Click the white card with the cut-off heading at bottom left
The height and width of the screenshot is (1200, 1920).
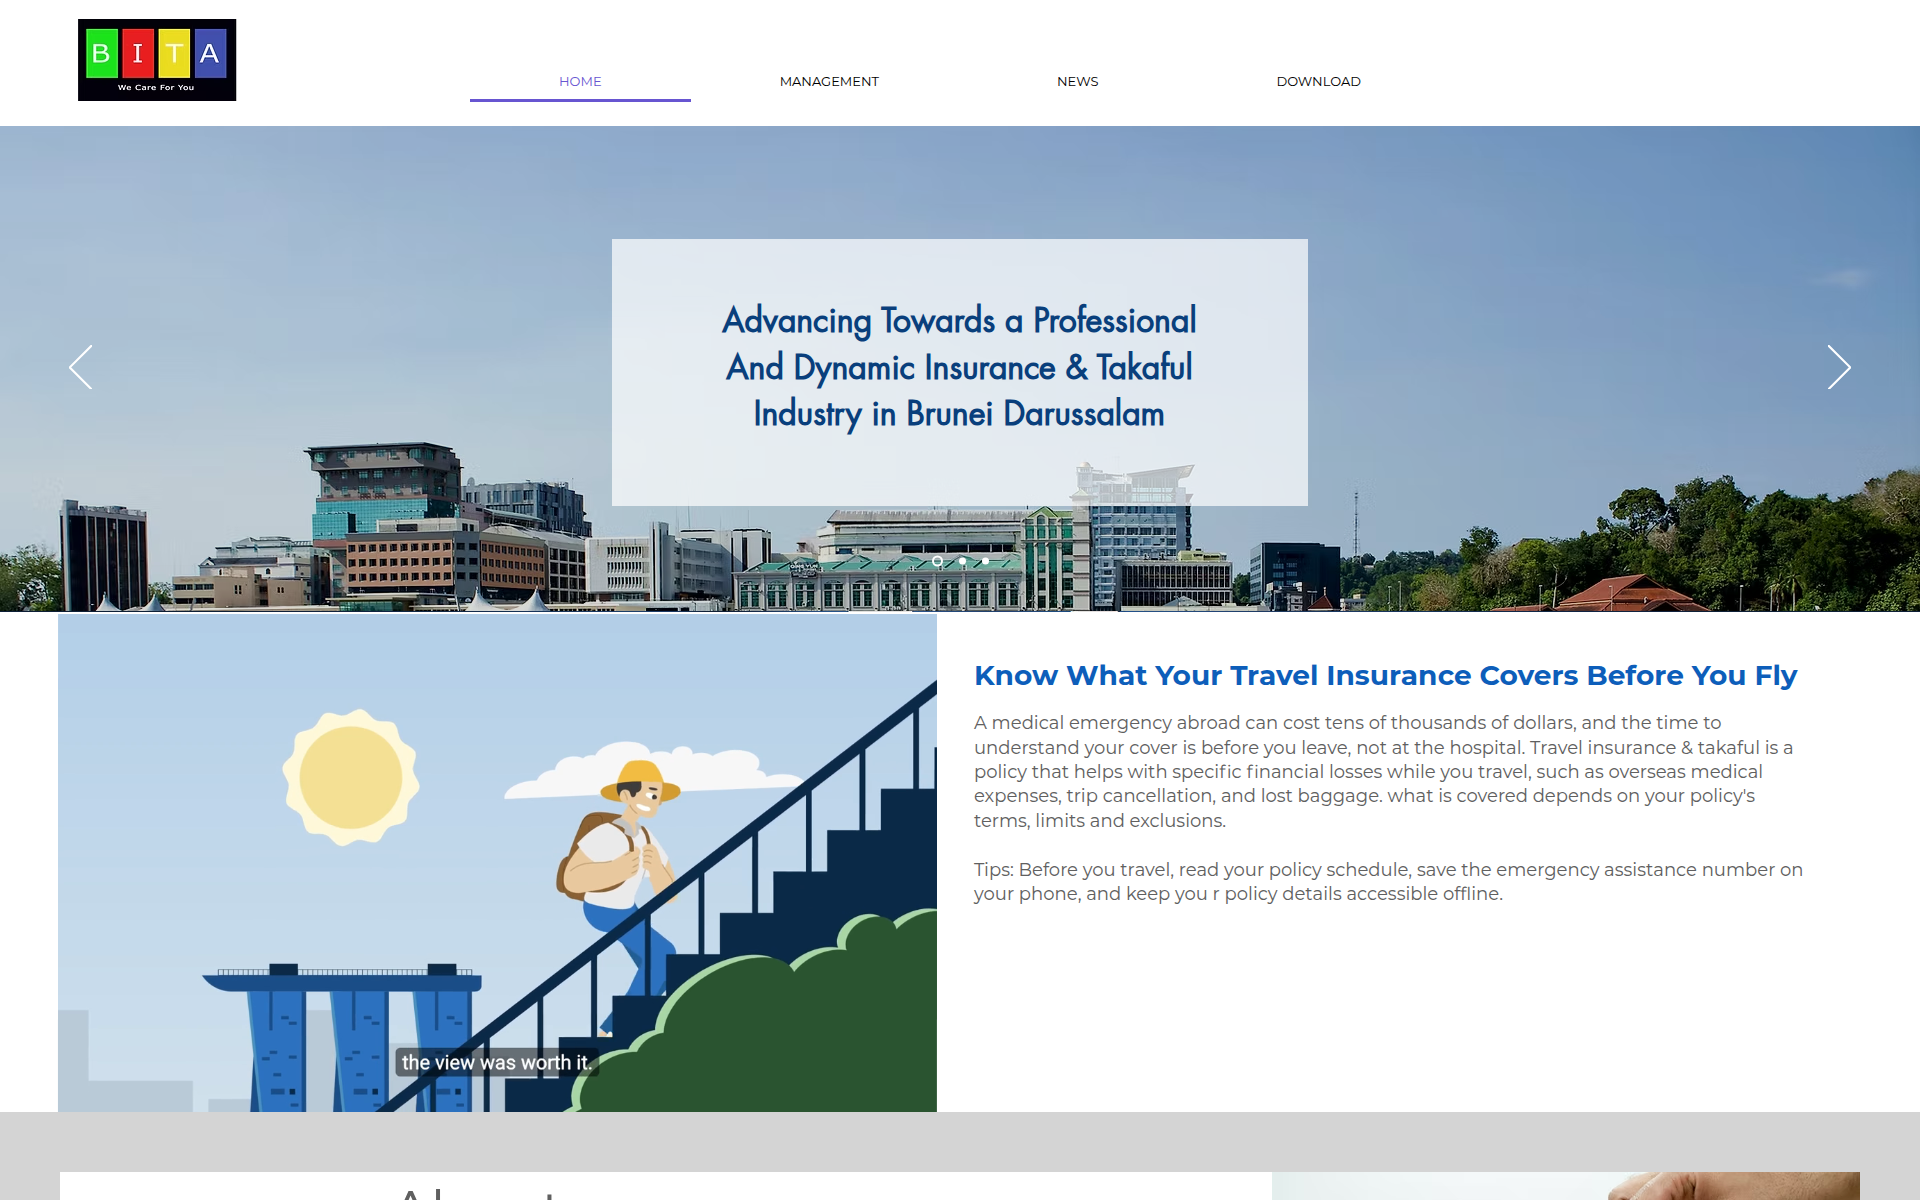point(665,1186)
